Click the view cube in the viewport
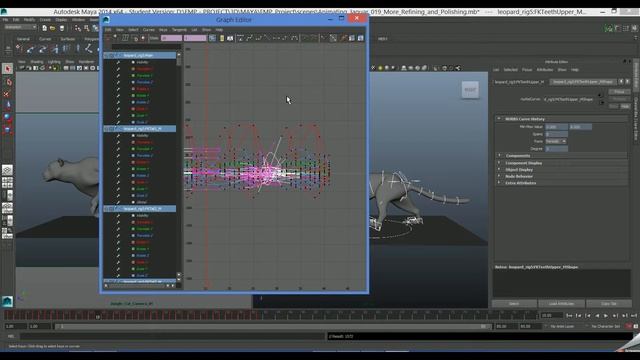This screenshot has width=640, height=360. 470,89
